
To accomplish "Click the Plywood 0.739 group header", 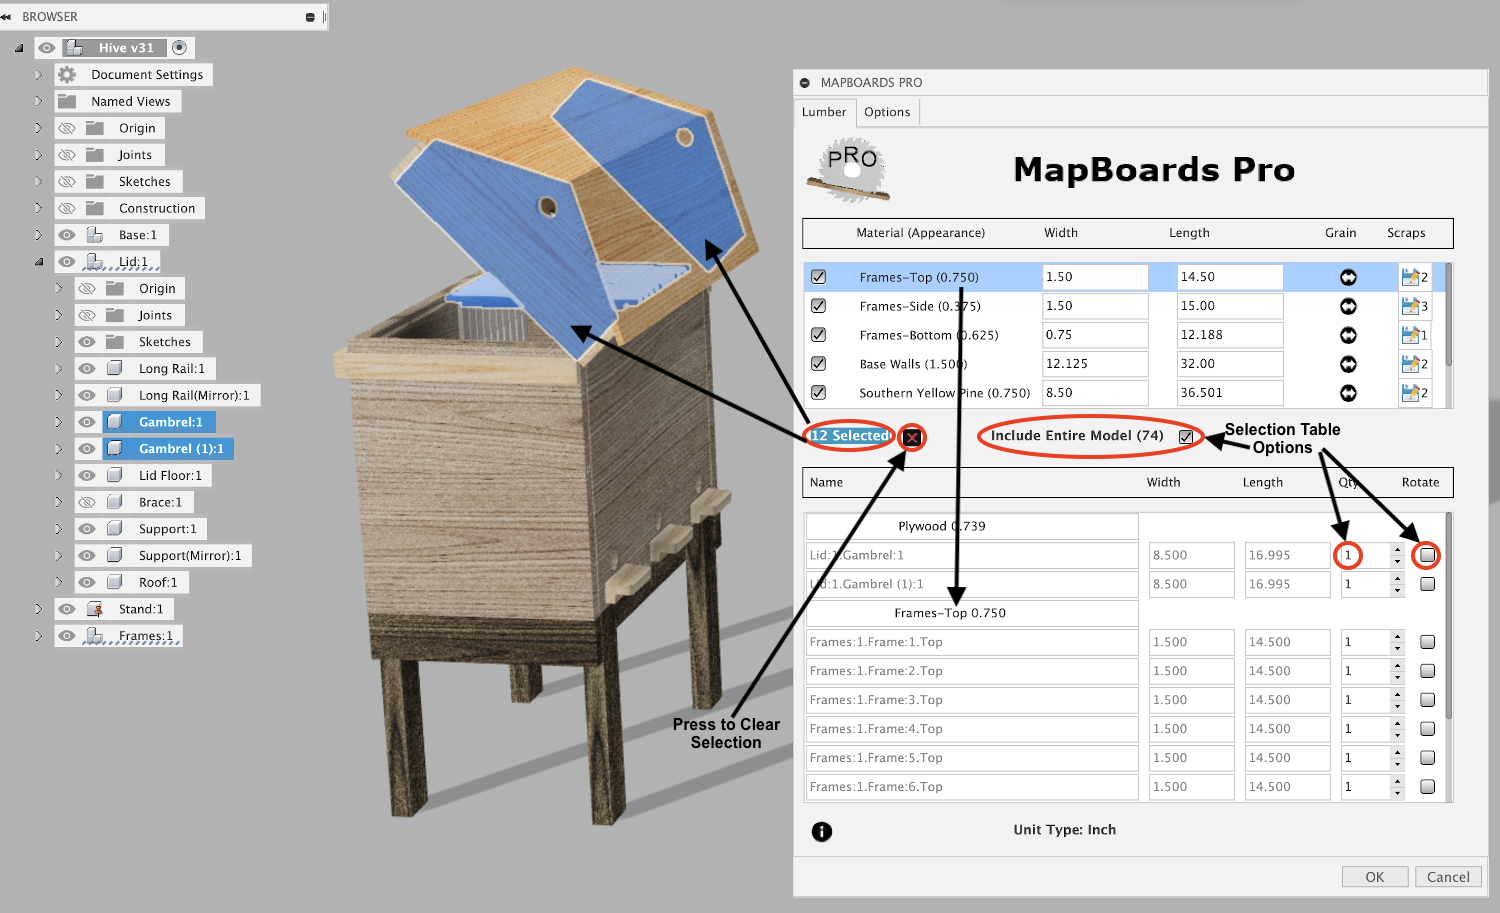I will pyautogui.click(x=972, y=526).
